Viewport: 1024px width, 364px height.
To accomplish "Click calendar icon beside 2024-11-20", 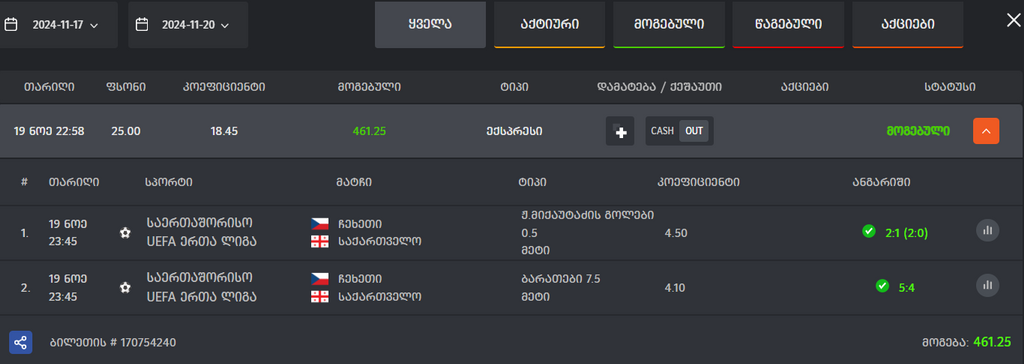I will click(142, 25).
